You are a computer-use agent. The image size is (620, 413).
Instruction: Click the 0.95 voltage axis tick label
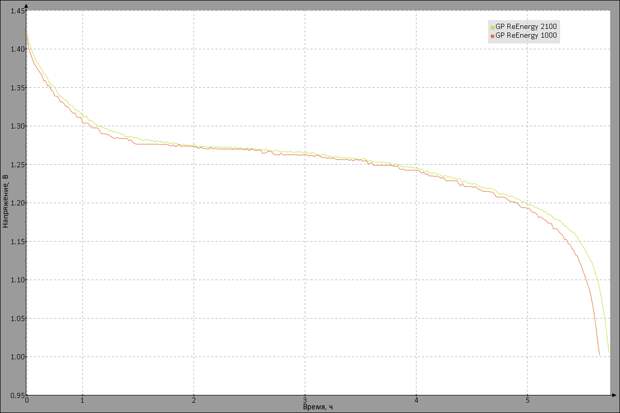(16, 395)
